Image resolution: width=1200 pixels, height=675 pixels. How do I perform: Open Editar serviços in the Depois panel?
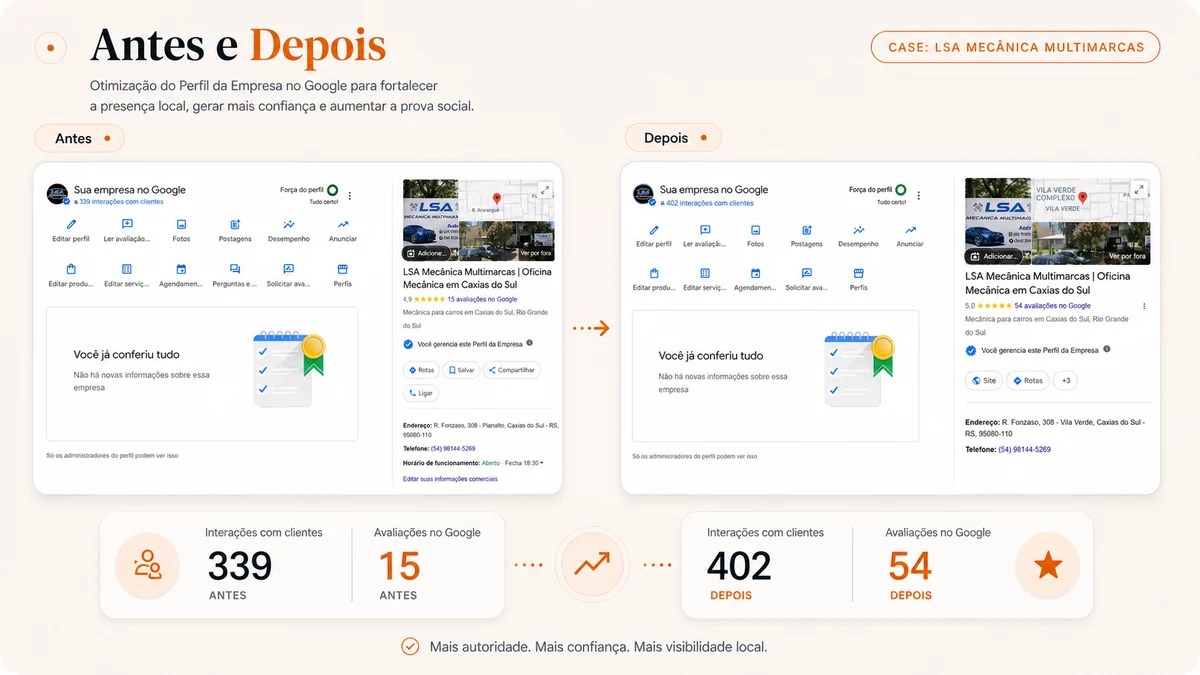pyautogui.click(x=705, y=279)
